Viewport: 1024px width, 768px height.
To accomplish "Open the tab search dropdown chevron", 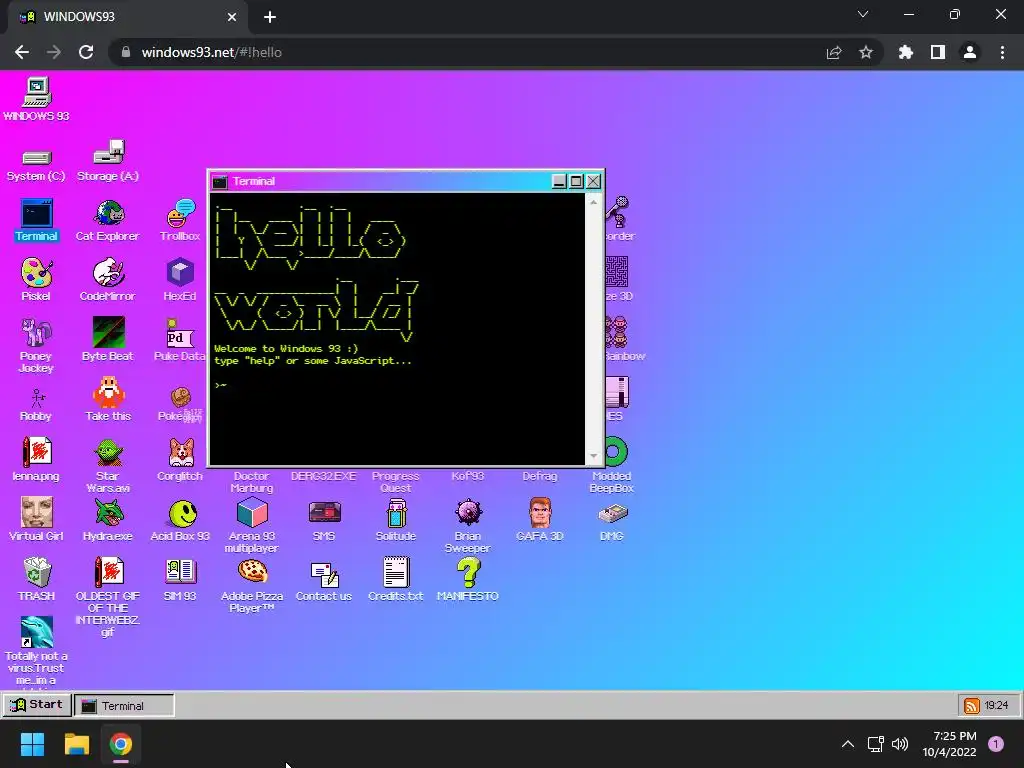I will [x=863, y=14].
